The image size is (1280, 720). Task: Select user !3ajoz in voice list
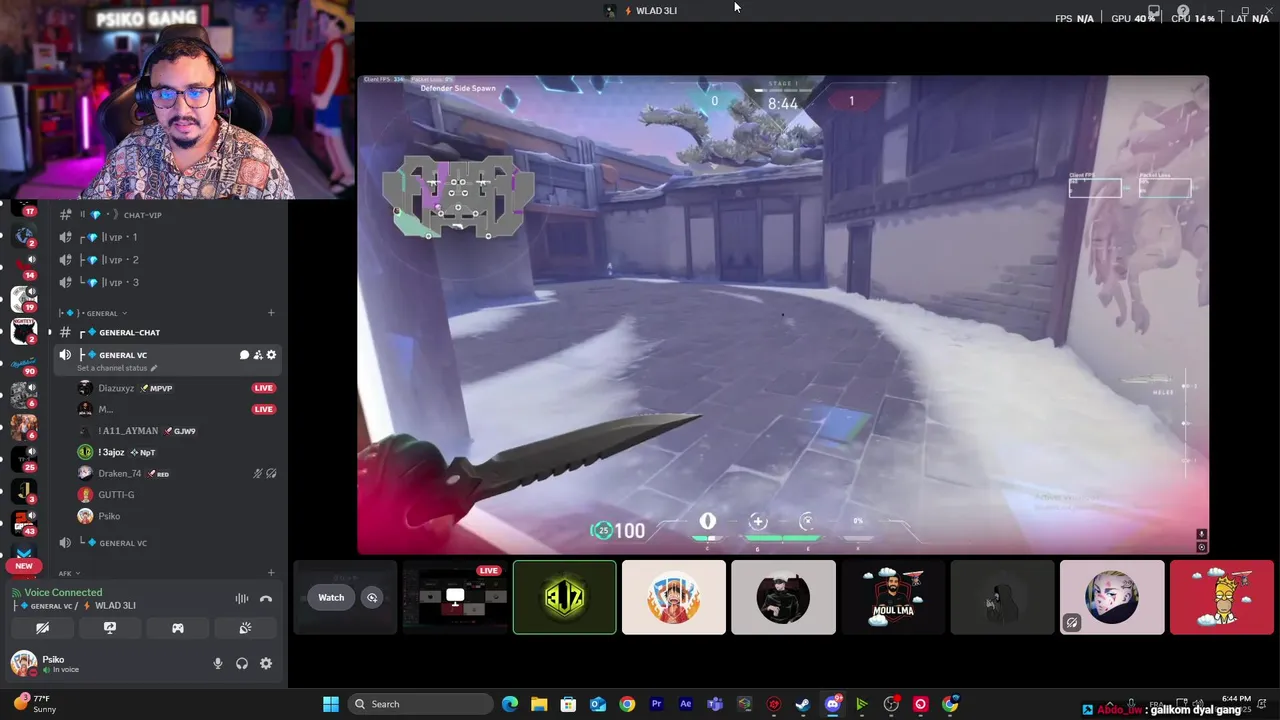click(x=111, y=452)
